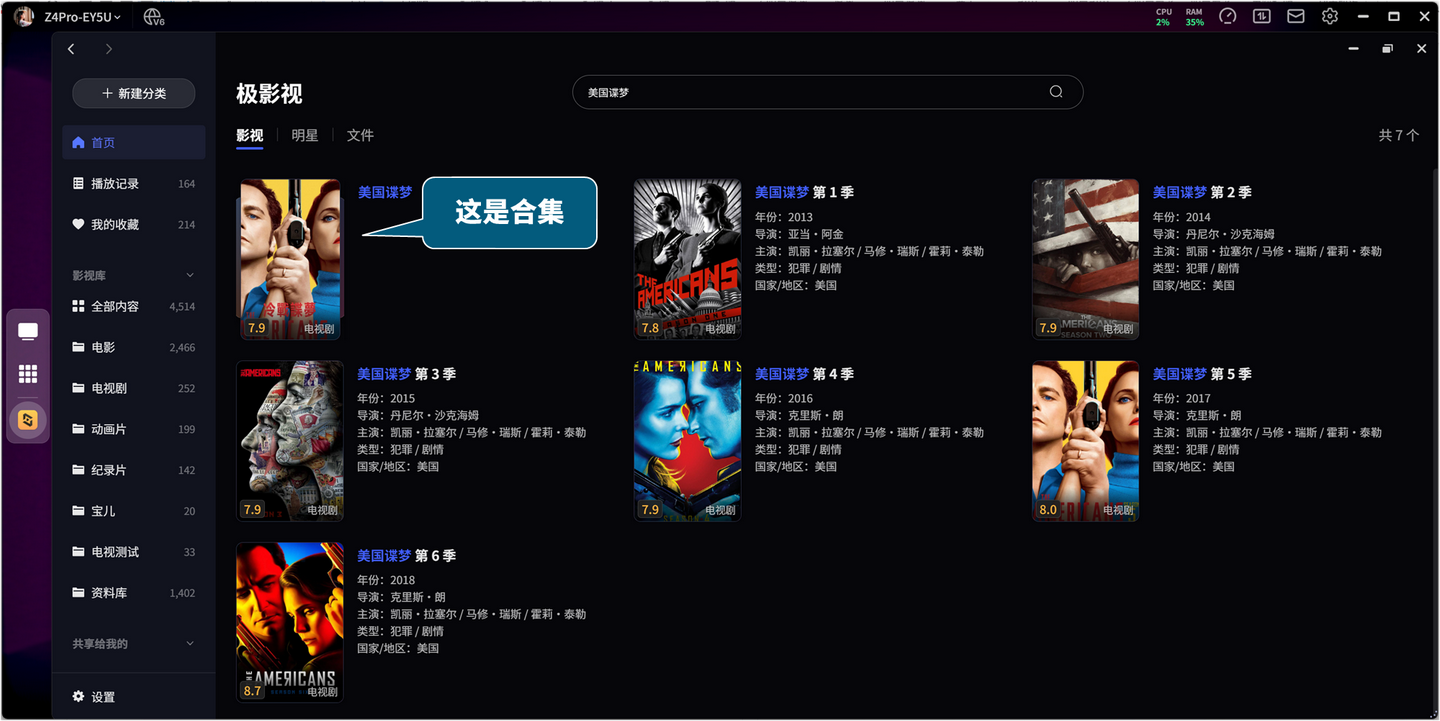Open the app grid icon in left dock
Image resolution: width=1440 pixels, height=721 pixels.
(28, 374)
